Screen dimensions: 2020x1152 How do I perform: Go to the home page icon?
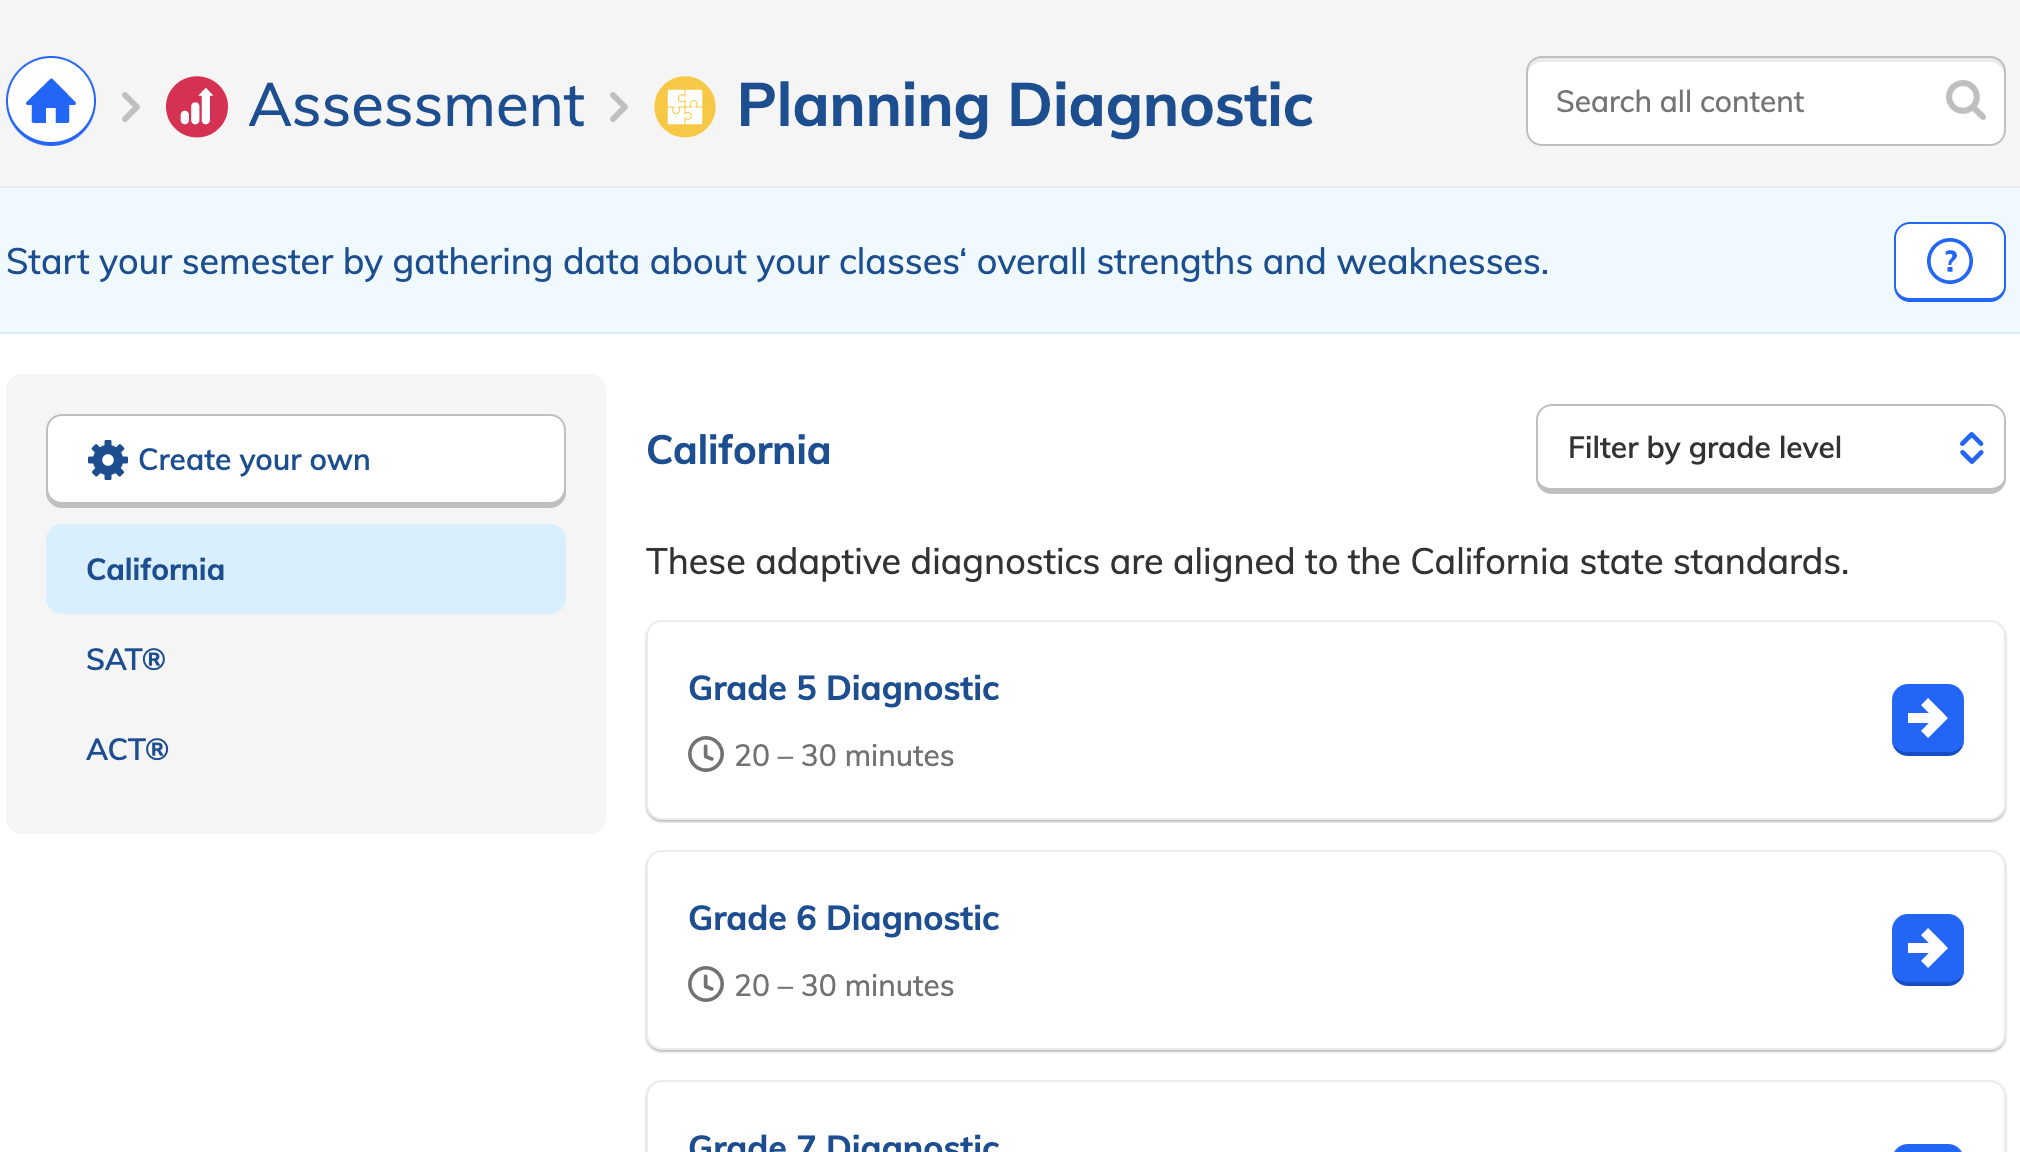coord(51,101)
